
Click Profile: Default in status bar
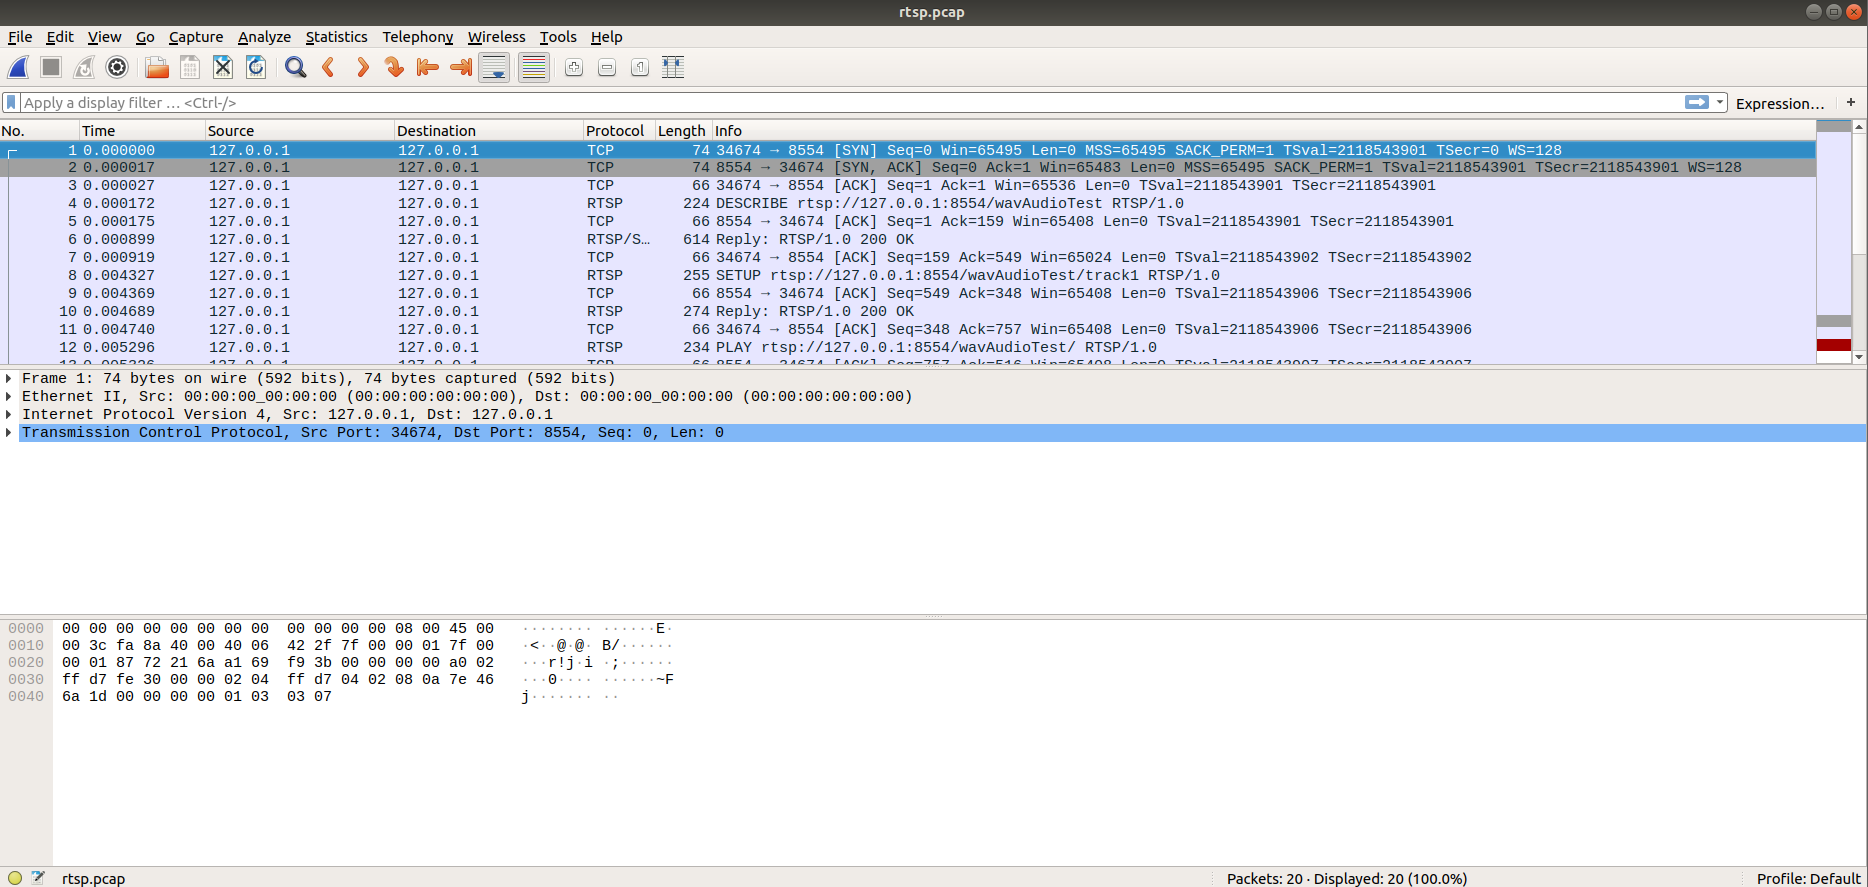[1808, 878]
